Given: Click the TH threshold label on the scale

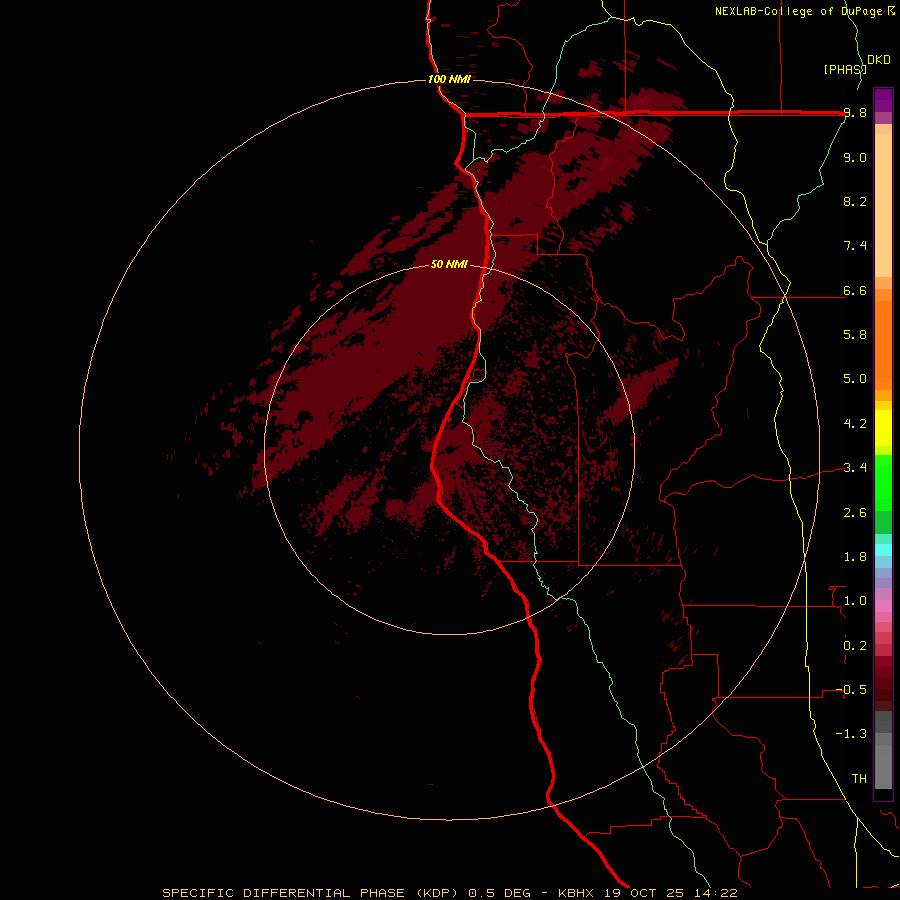Looking at the screenshot, I should 859,779.
